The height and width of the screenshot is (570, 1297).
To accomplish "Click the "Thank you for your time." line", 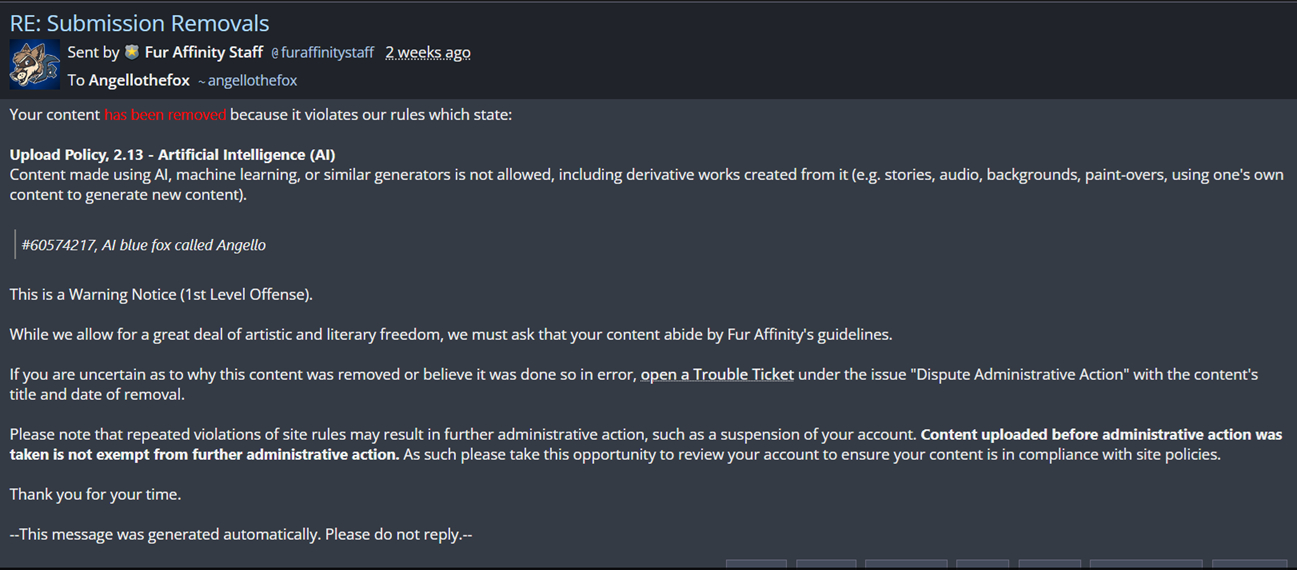I will (x=95, y=495).
